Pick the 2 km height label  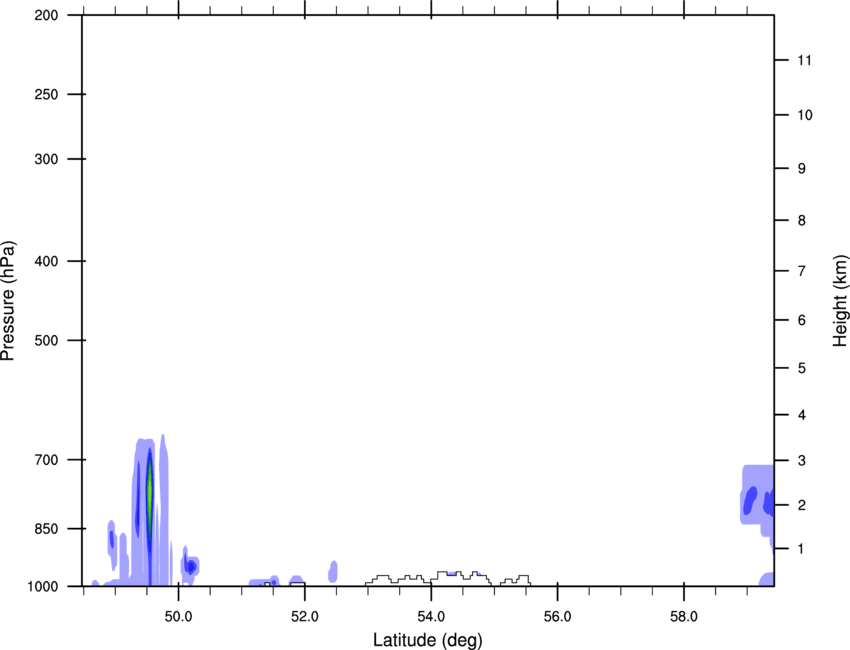(x=802, y=505)
